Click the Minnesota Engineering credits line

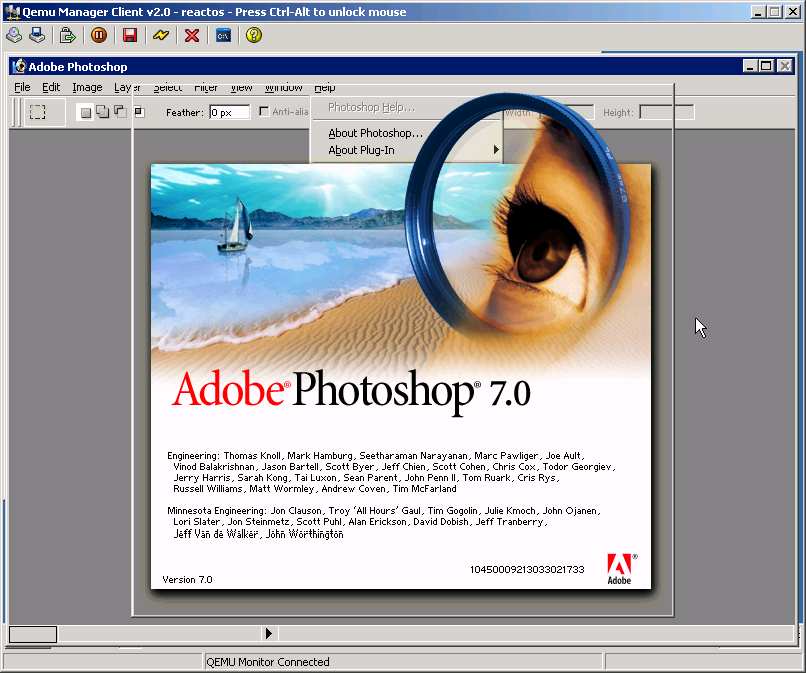click(x=383, y=511)
